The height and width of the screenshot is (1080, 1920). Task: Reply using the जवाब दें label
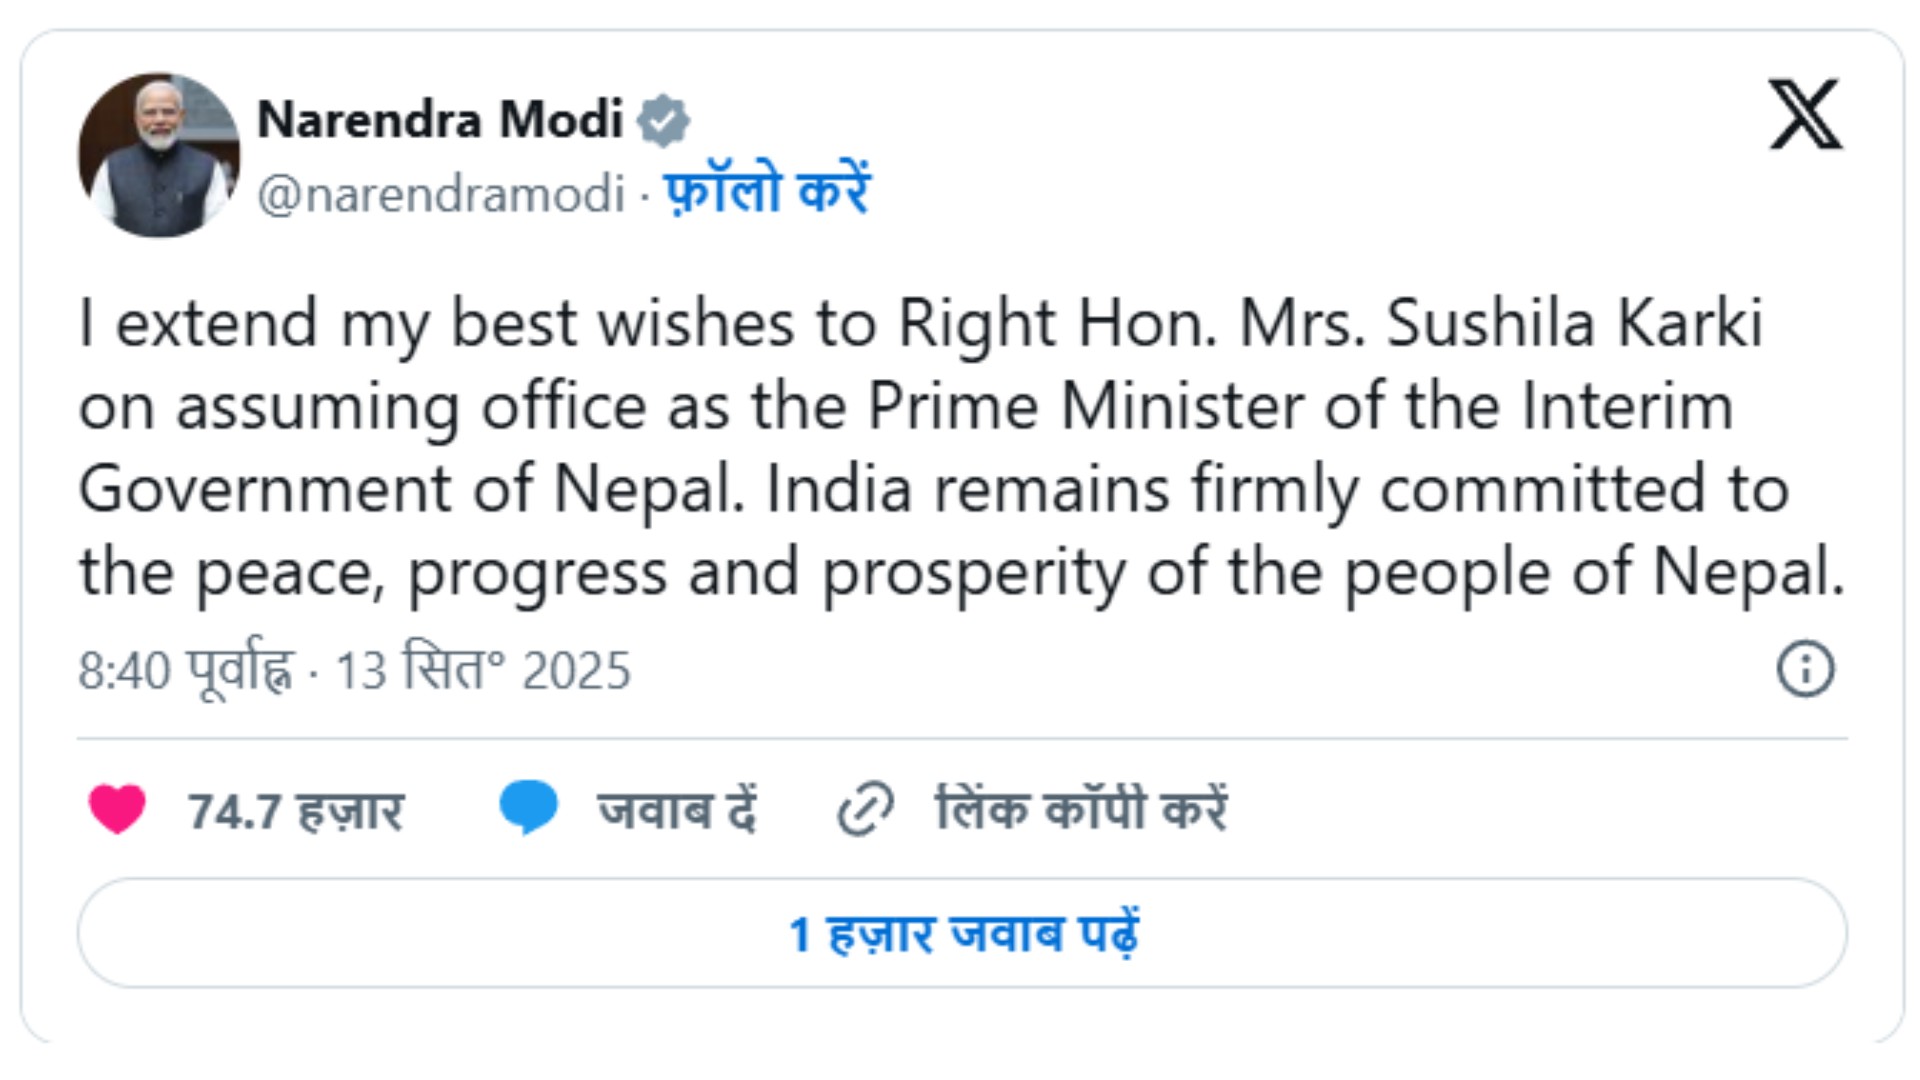click(x=677, y=810)
